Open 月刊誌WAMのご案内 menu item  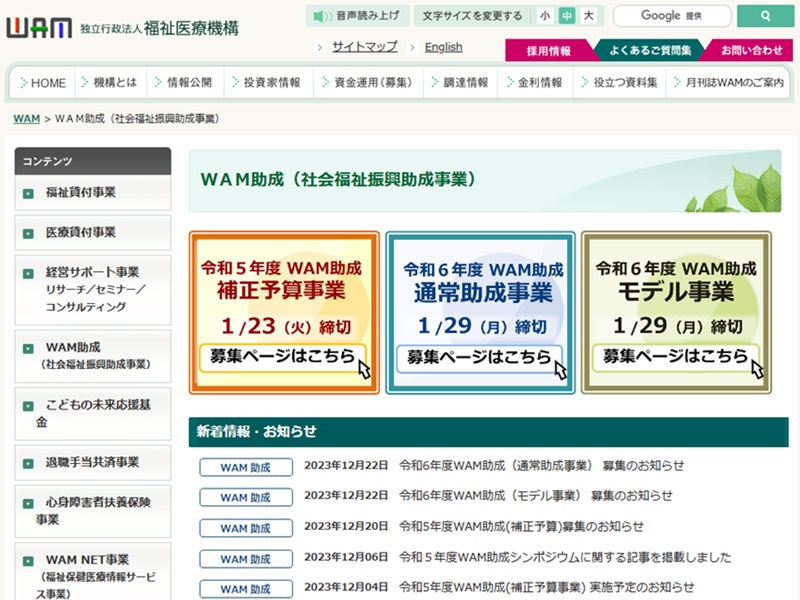(x=729, y=83)
